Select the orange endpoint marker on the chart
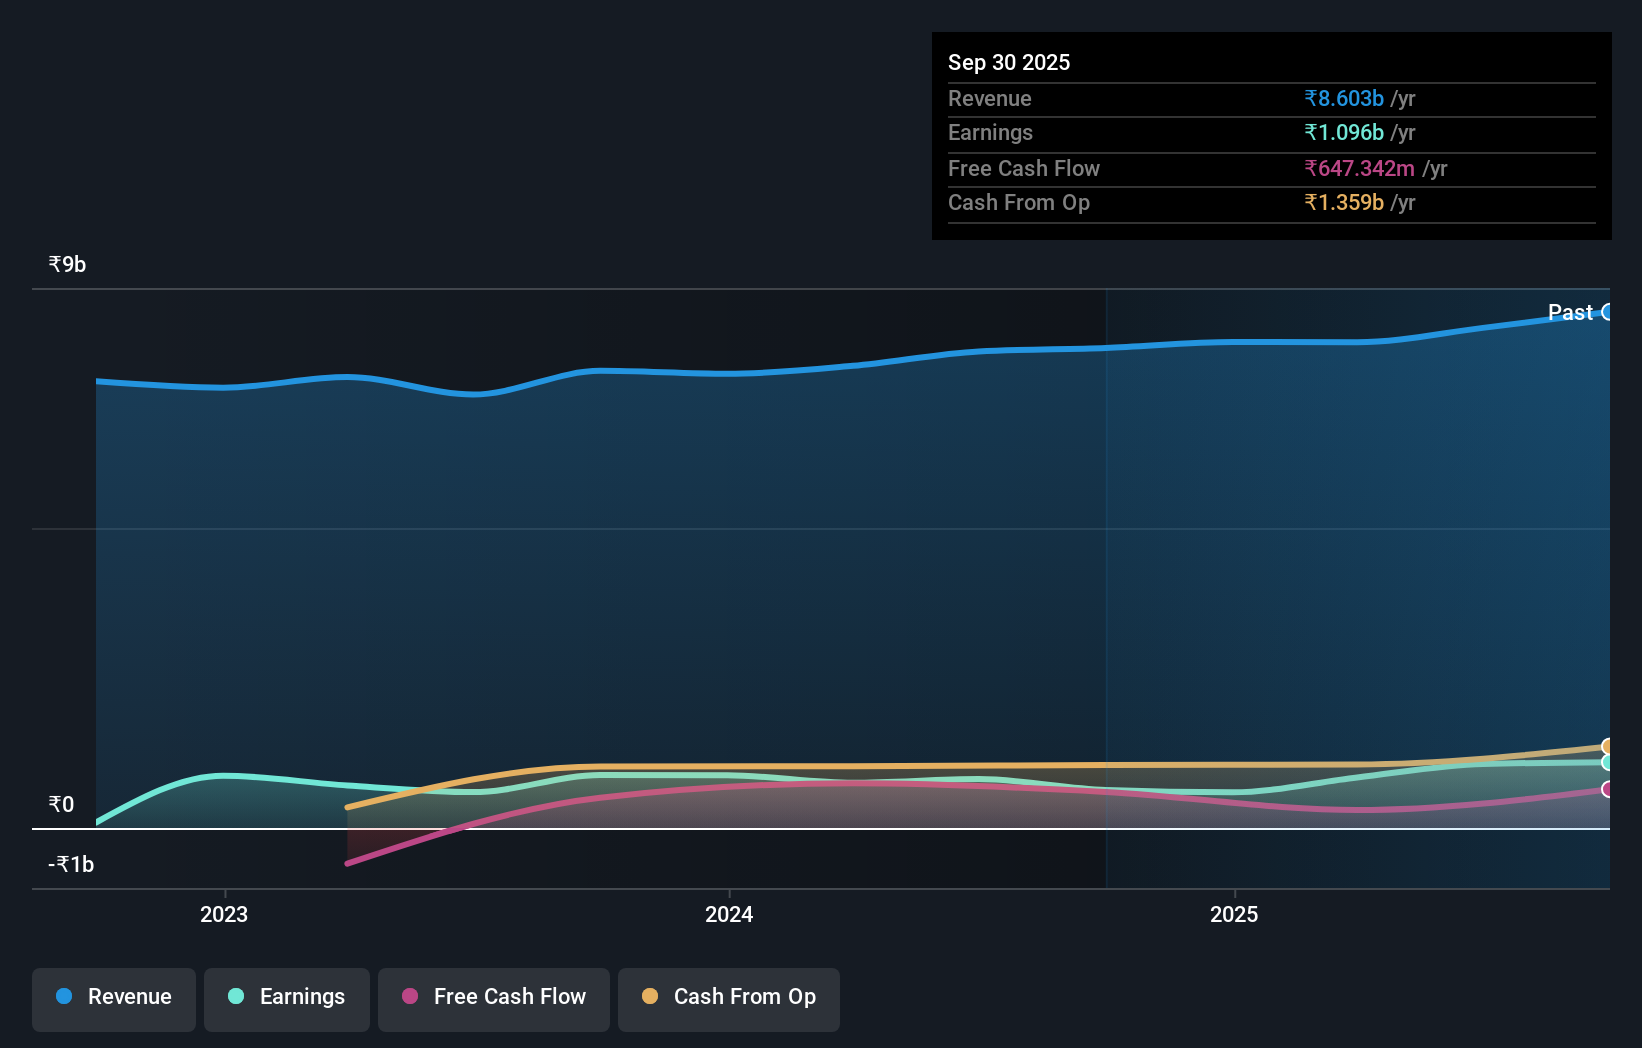Image resolution: width=1642 pixels, height=1048 pixels. pos(1608,746)
